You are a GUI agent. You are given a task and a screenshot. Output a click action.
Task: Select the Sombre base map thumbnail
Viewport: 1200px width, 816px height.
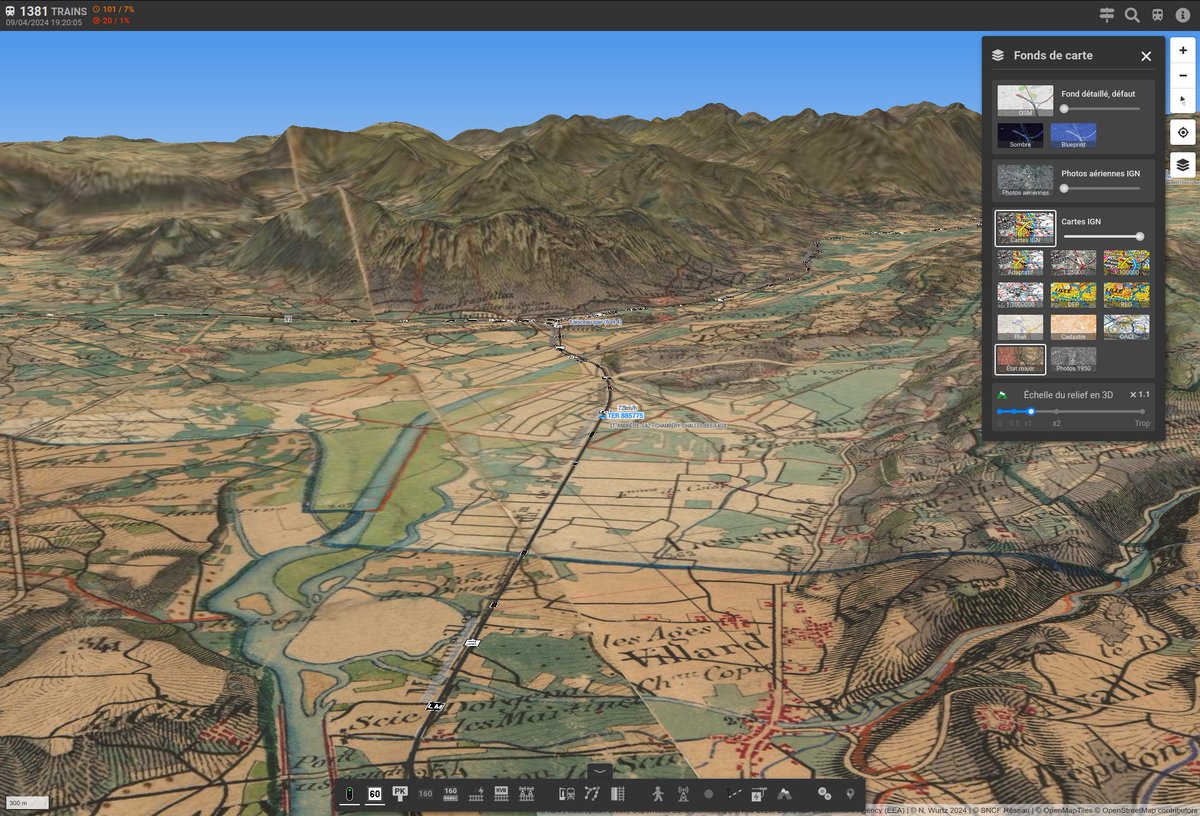tap(1020, 136)
